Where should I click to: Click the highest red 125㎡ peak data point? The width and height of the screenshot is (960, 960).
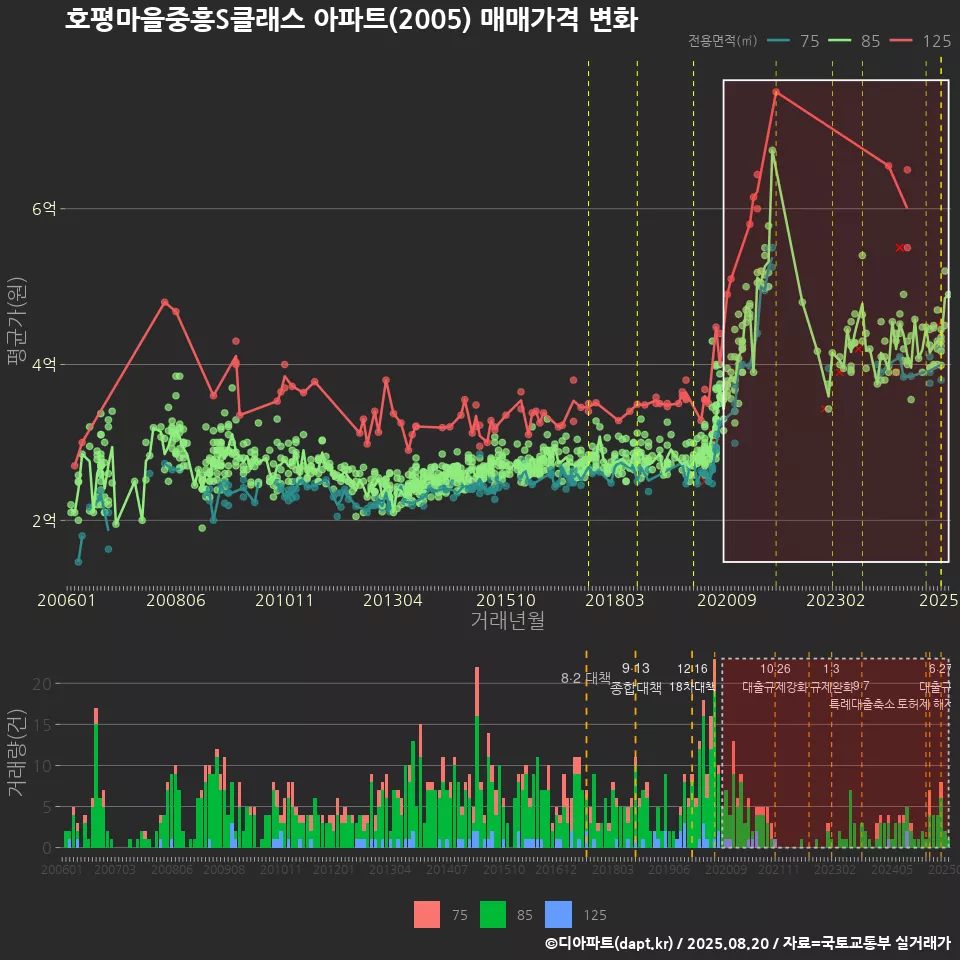tap(776, 92)
